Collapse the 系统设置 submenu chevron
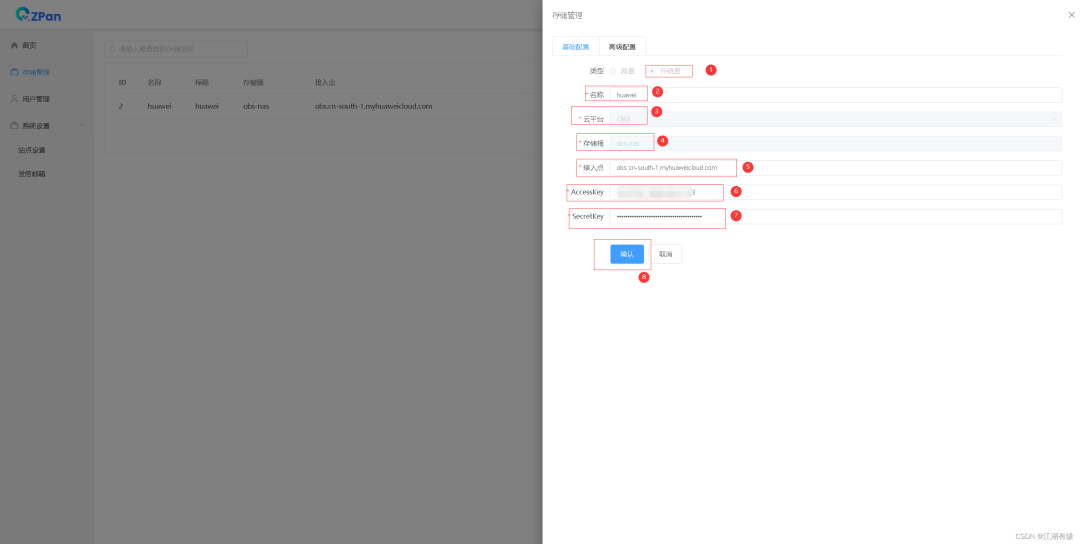 click(82, 126)
